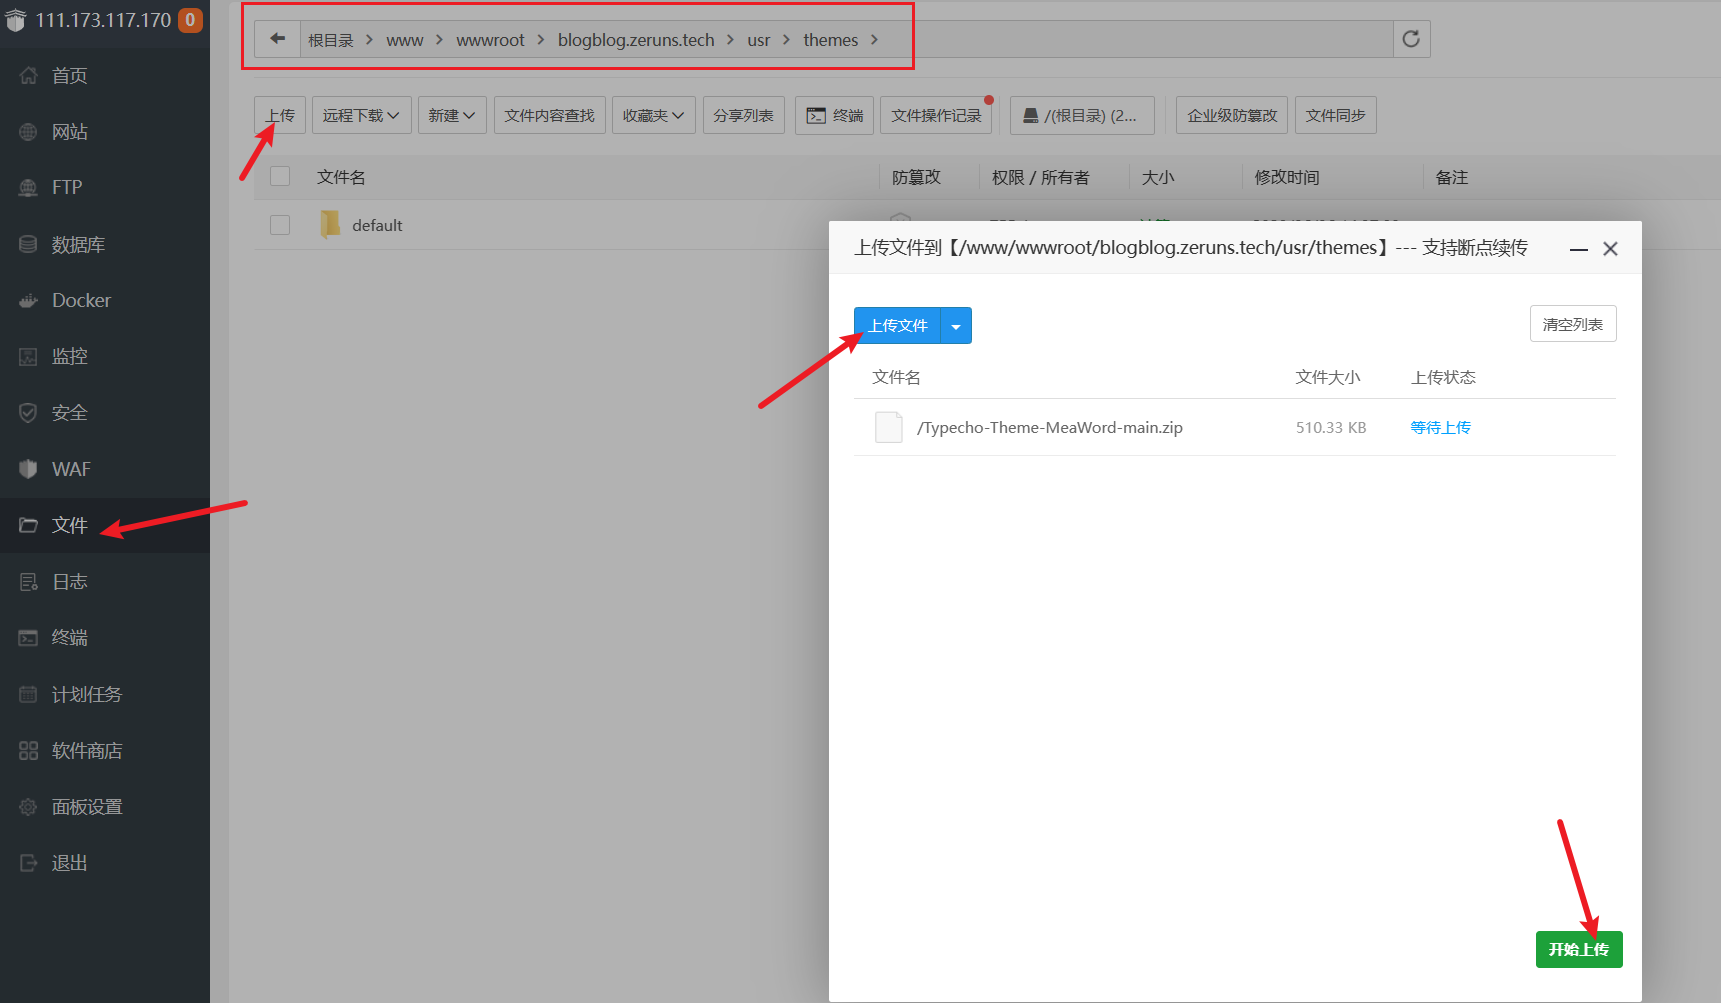Screen dimensions: 1721x1003
Task: Click the 等待上传 status link
Action: pyautogui.click(x=1440, y=427)
